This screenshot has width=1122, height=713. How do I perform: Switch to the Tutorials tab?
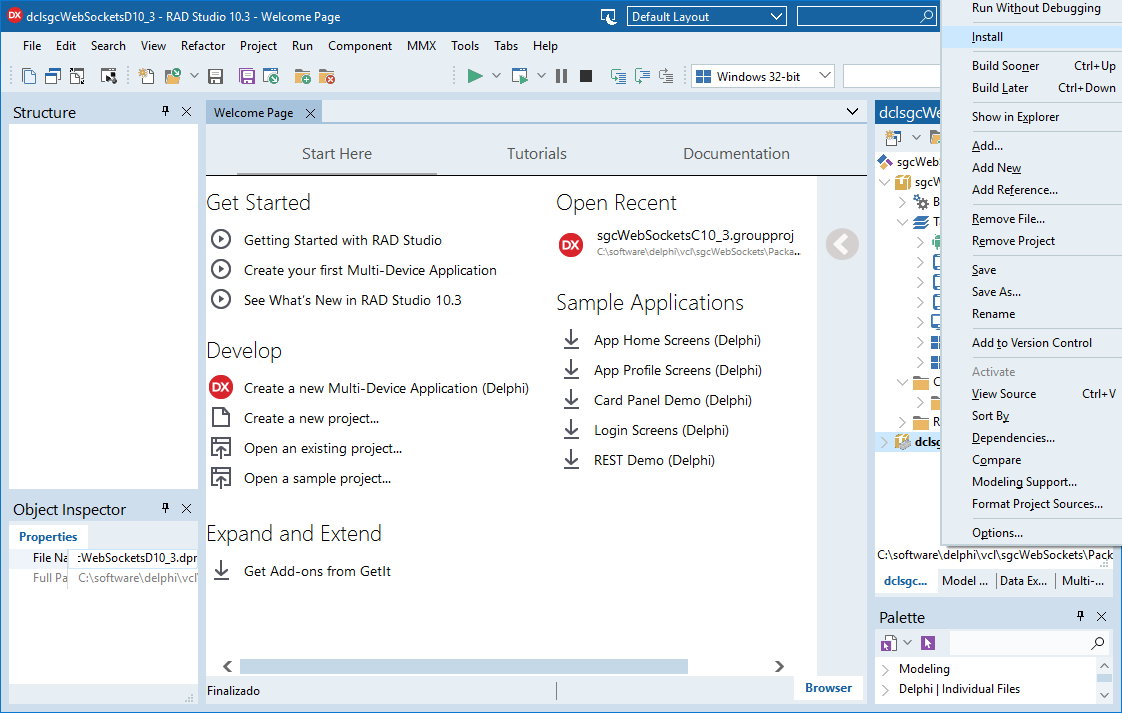point(537,154)
